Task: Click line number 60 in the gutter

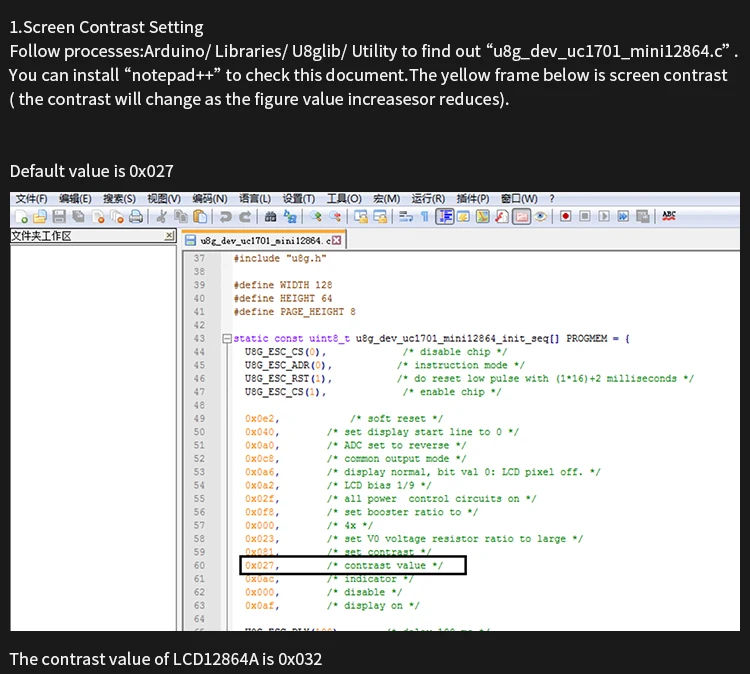Action: [199, 565]
